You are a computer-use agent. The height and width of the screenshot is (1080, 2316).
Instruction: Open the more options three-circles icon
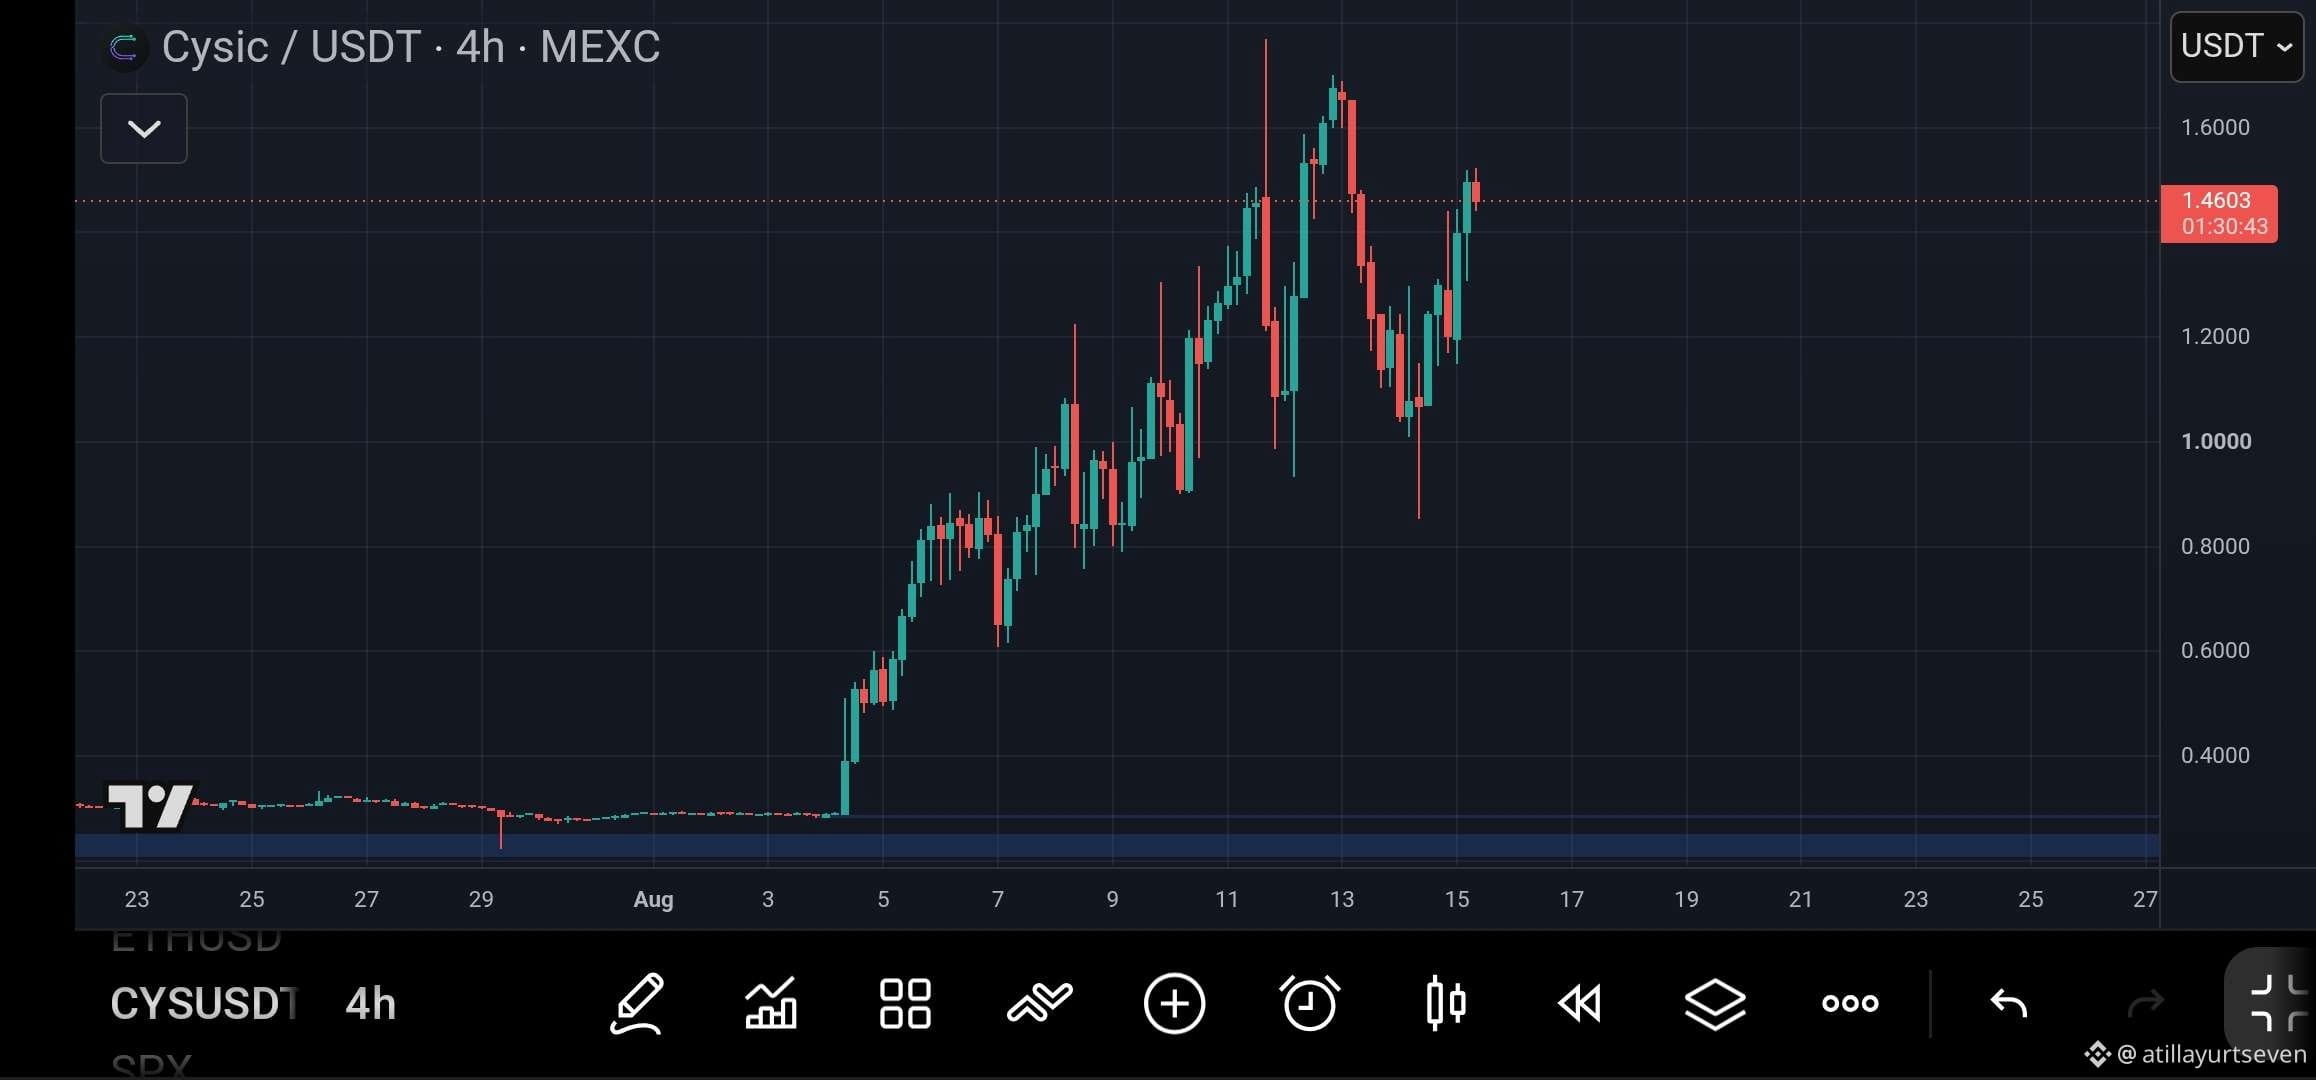[x=1850, y=1003]
